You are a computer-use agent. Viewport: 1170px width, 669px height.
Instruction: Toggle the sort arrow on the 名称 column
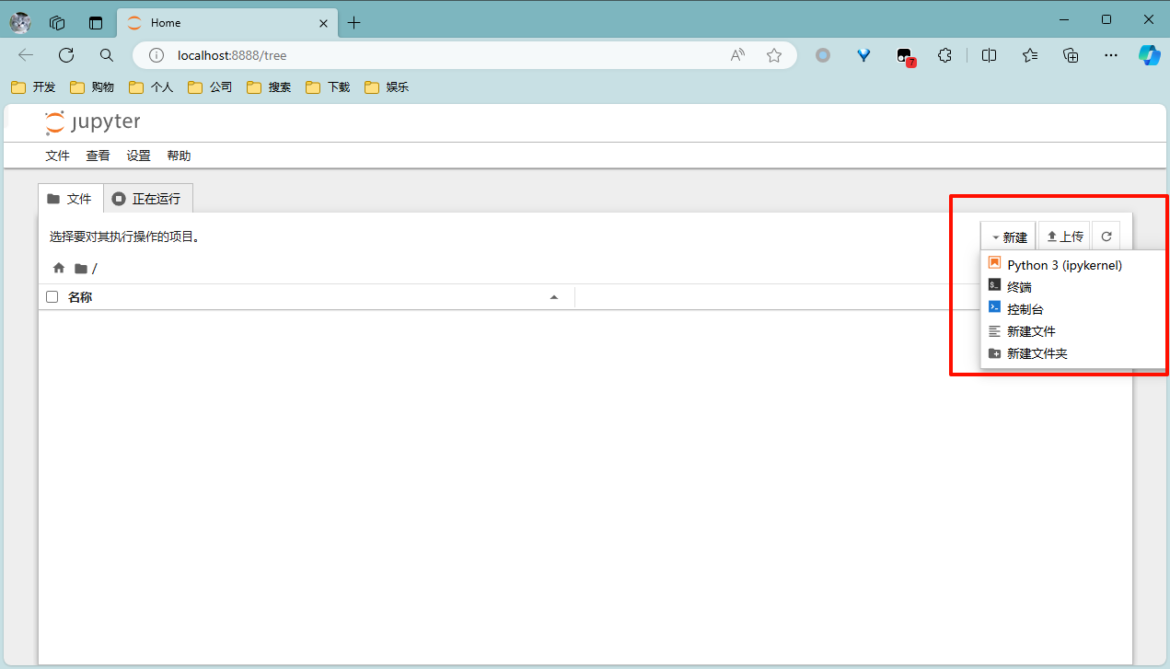click(x=554, y=297)
